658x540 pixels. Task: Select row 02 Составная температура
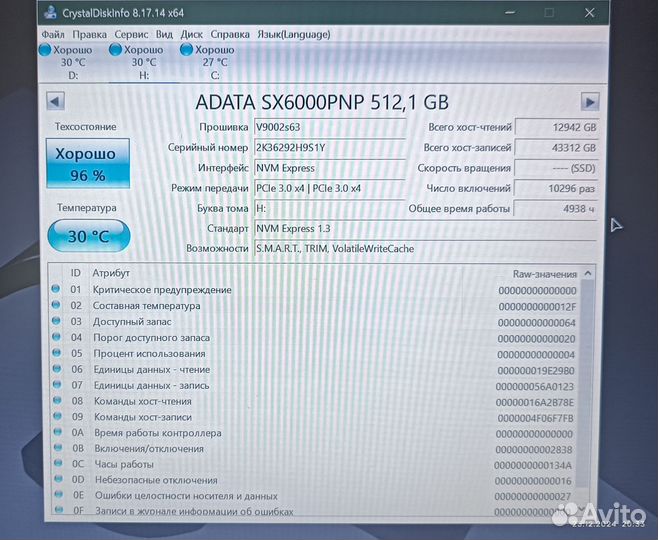coord(316,306)
